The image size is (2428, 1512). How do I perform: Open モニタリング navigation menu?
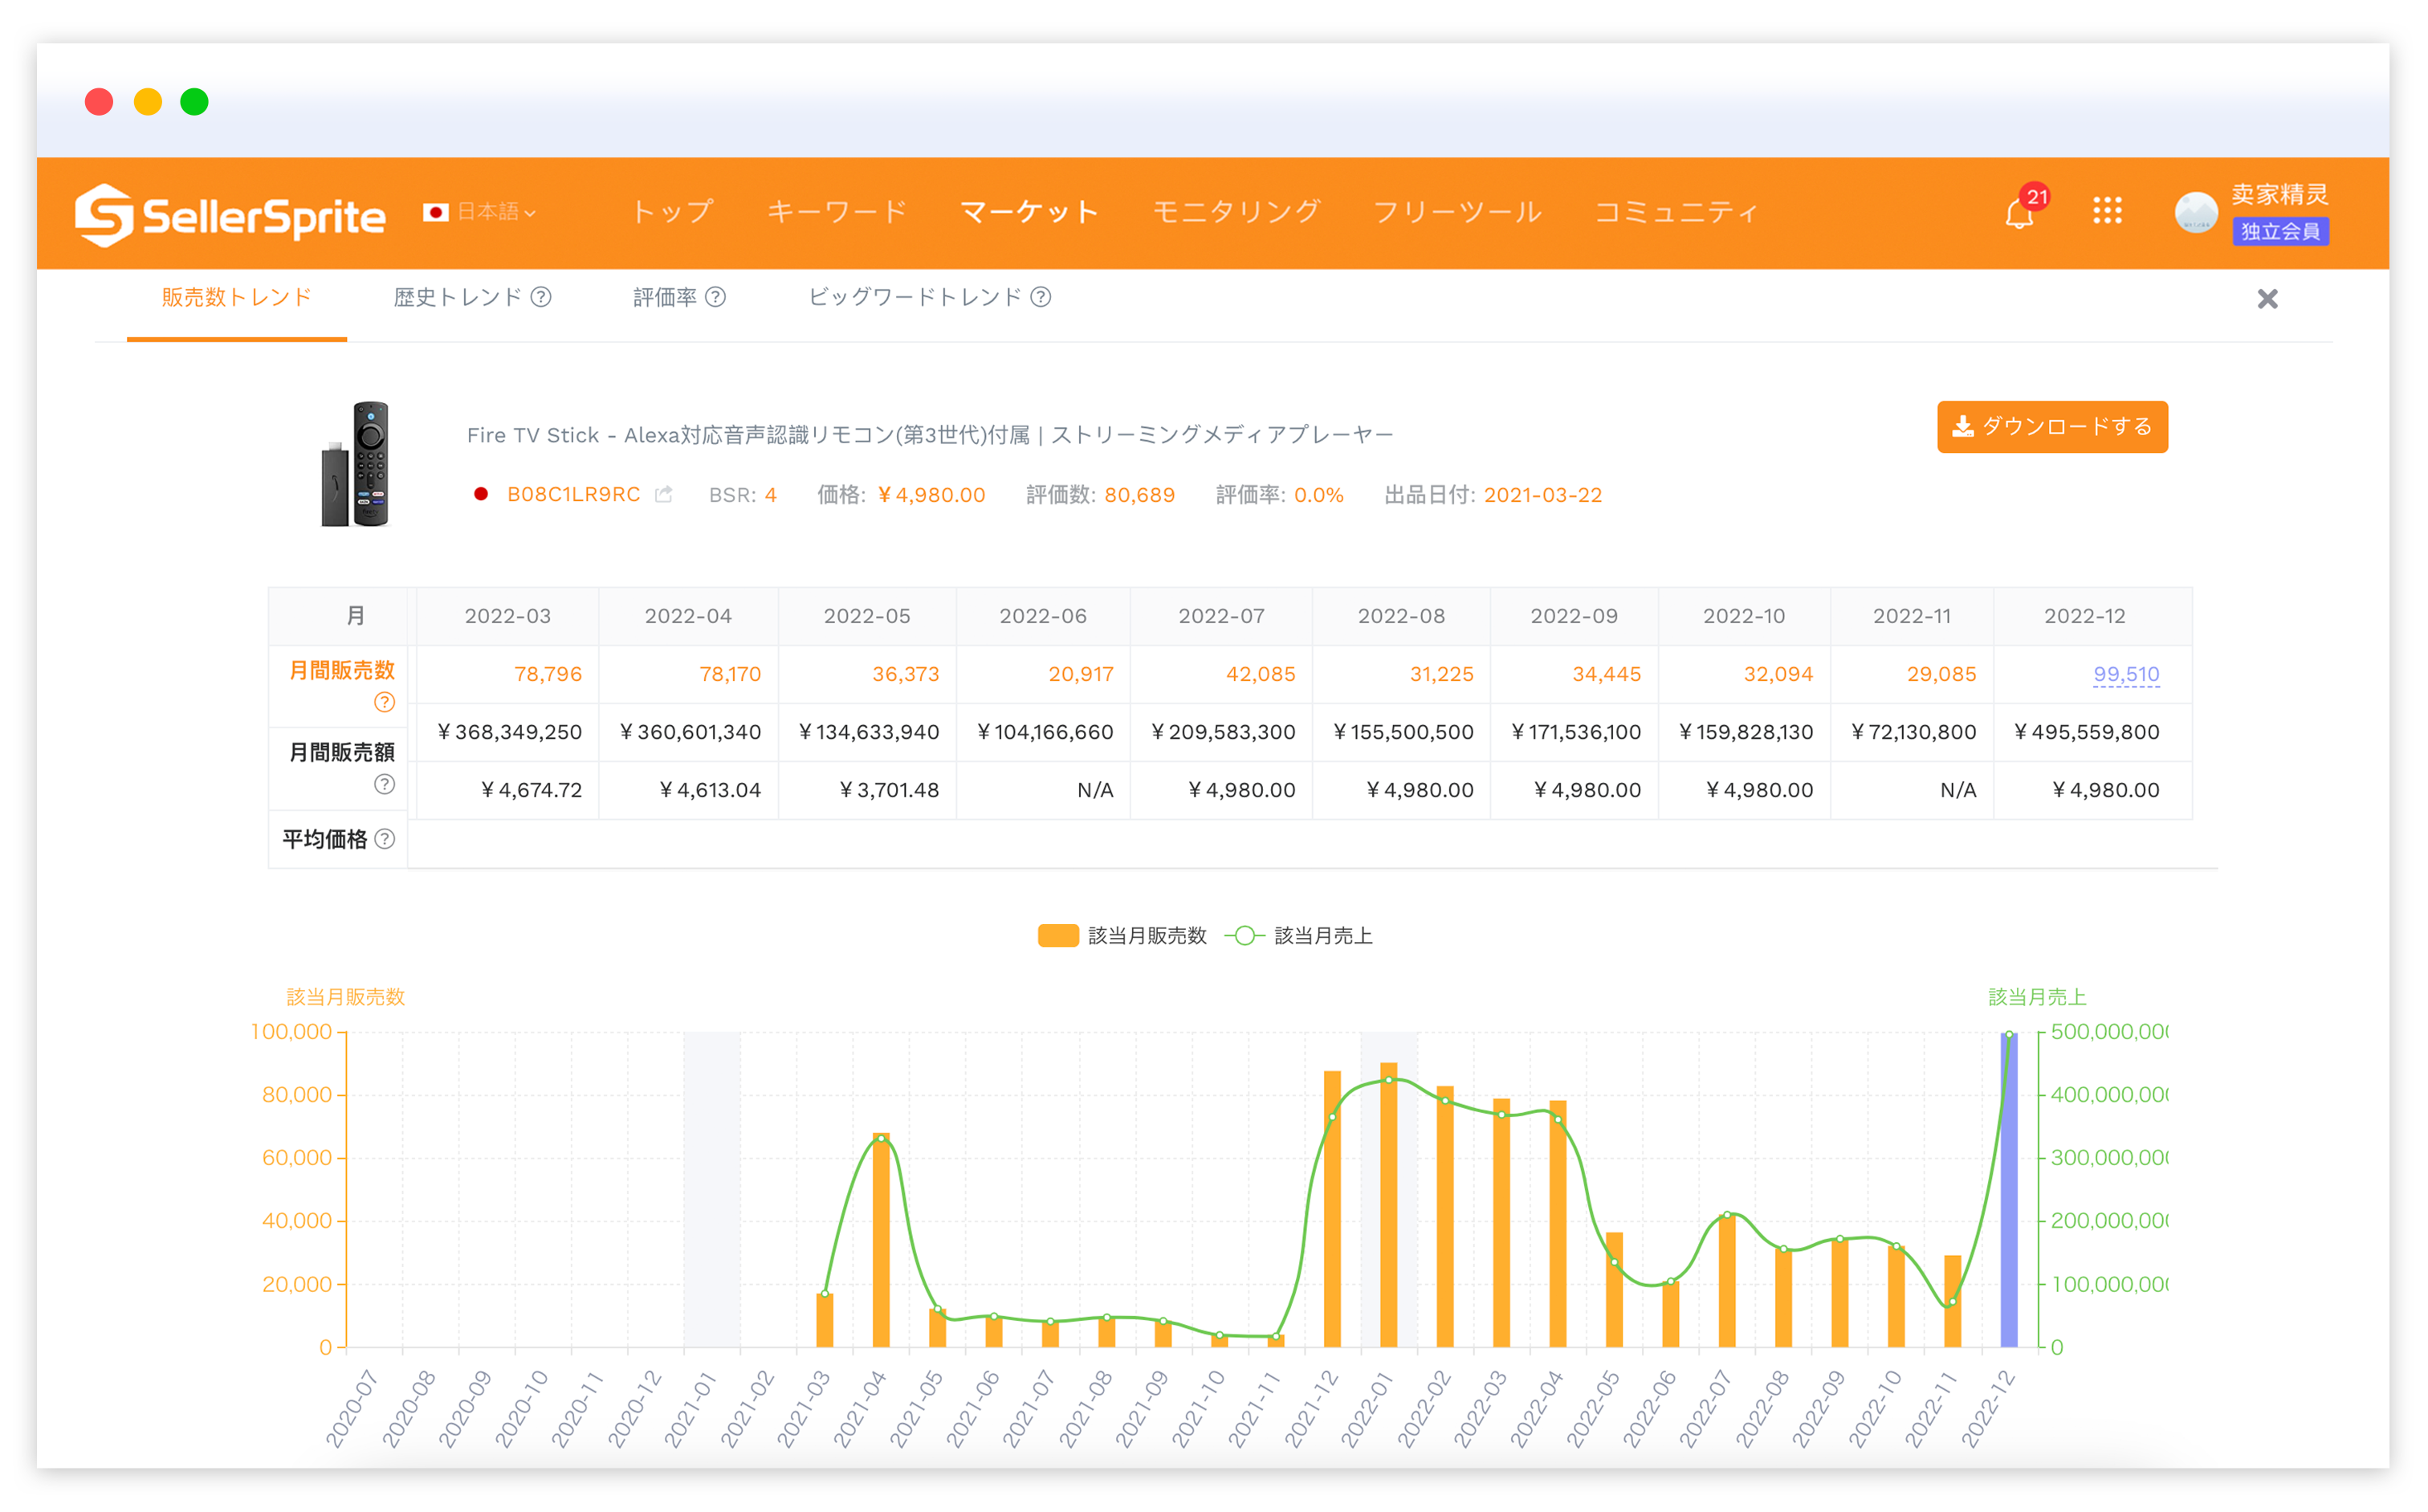coord(1236,212)
